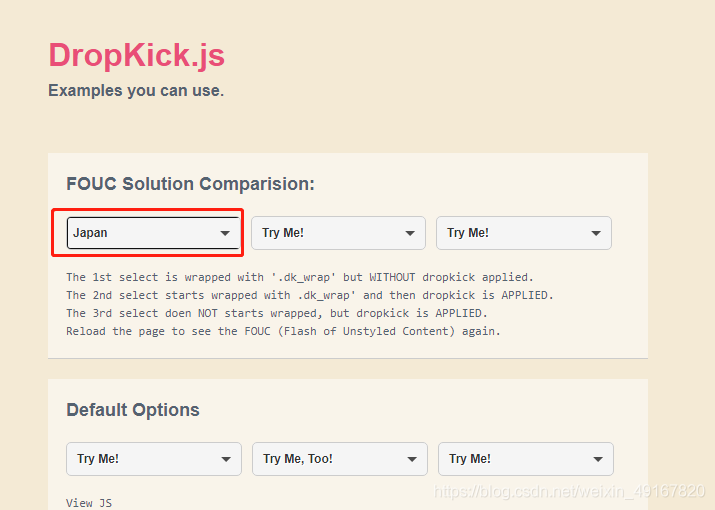715x510 pixels.
Task: Open the third Try Me! dropdown in FOUC section
Action: click(x=523, y=233)
